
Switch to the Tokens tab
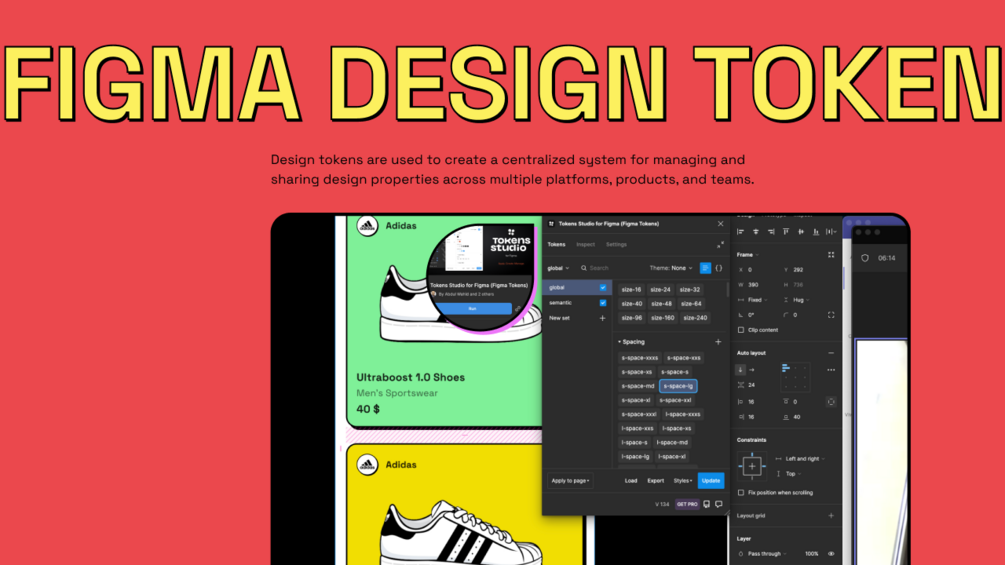tap(556, 245)
